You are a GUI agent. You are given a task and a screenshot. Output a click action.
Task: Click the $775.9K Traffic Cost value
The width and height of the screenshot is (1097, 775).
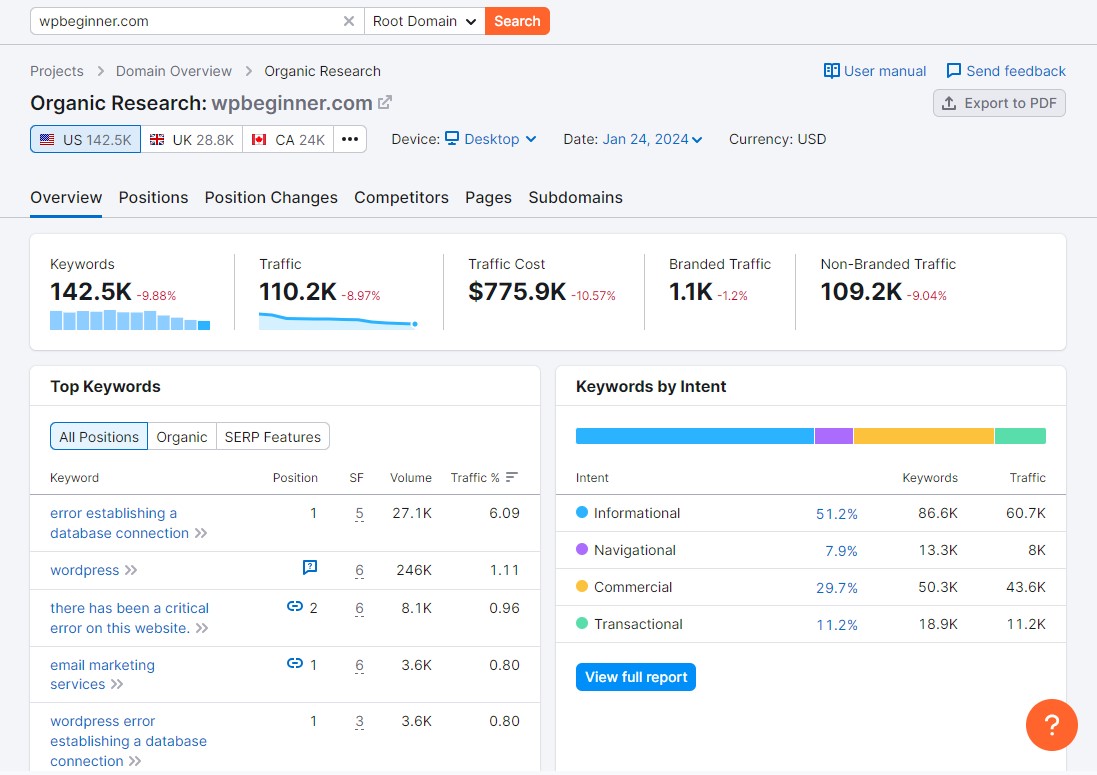pos(517,292)
